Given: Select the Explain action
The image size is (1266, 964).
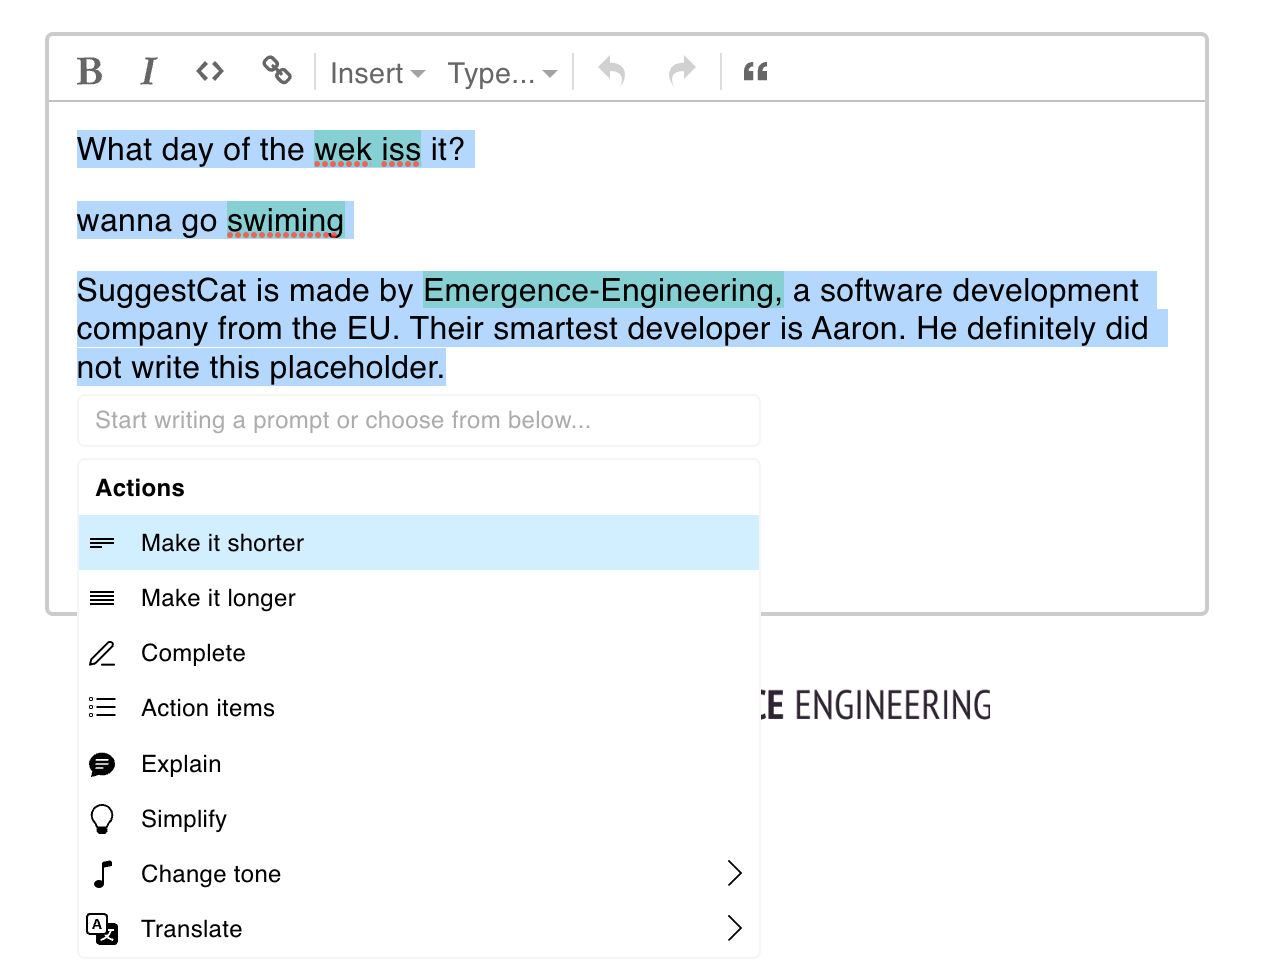Looking at the screenshot, I should coord(419,764).
